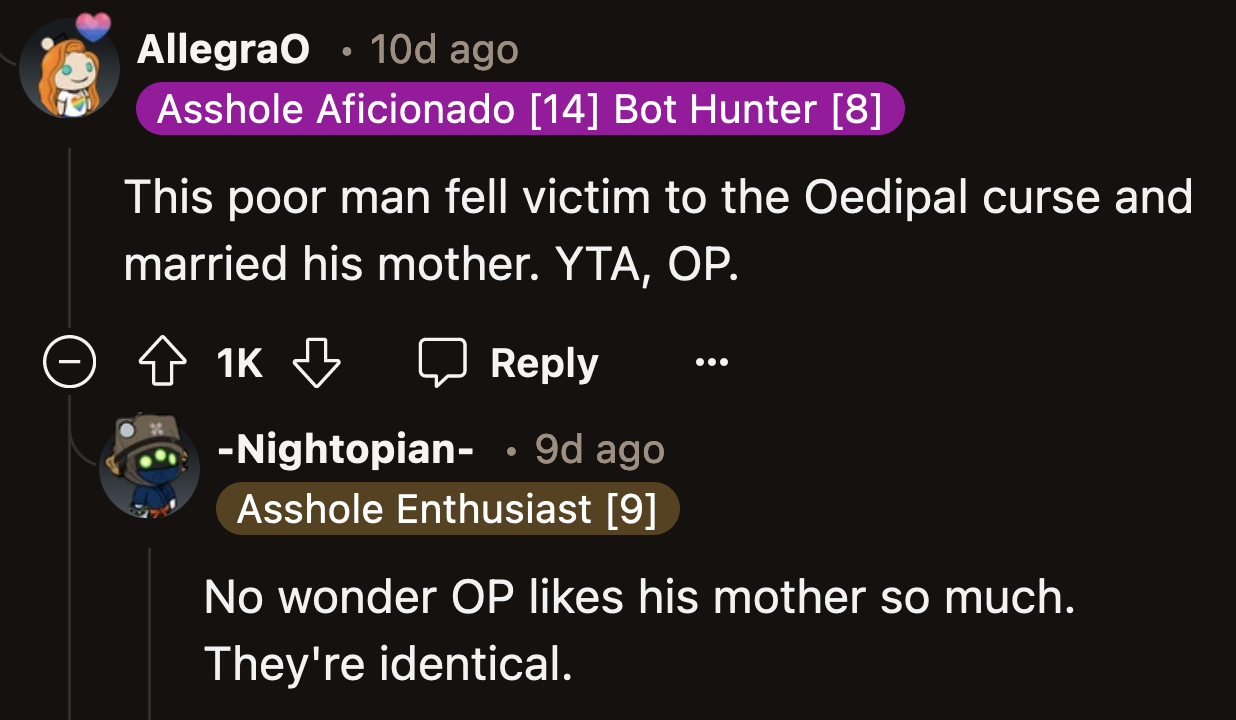Screen dimensions: 1236x720
Task: Open -Nightopian-'s user profile
Action: (345, 449)
